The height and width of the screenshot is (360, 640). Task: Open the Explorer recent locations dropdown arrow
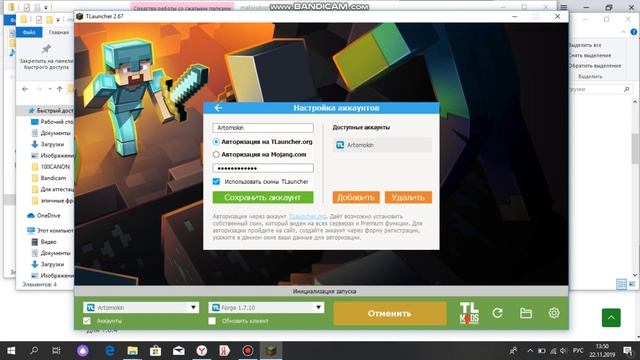[50, 89]
